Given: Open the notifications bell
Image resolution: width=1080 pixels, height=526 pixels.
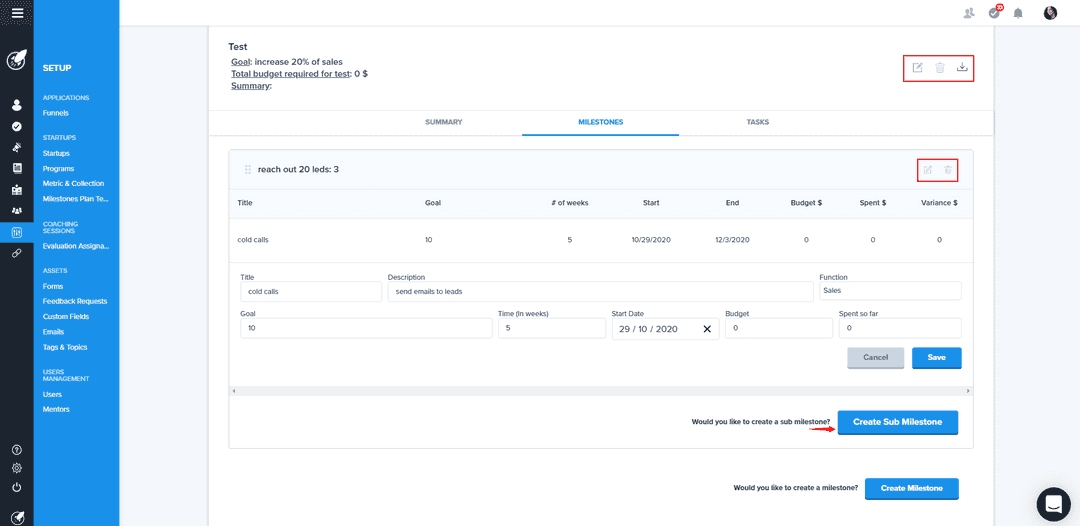Looking at the screenshot, I should [1018, 13].
